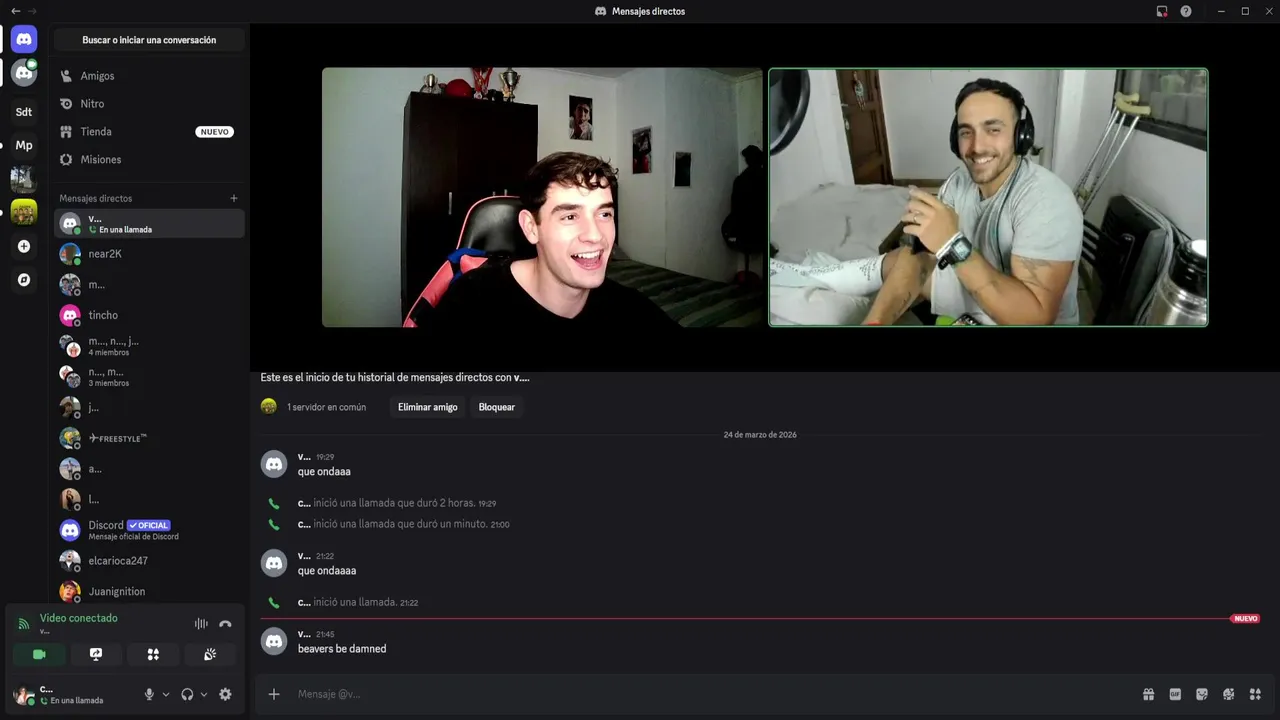1280x720 pixels.
Task: Open the Misiones page
Action: click(149, 160)
